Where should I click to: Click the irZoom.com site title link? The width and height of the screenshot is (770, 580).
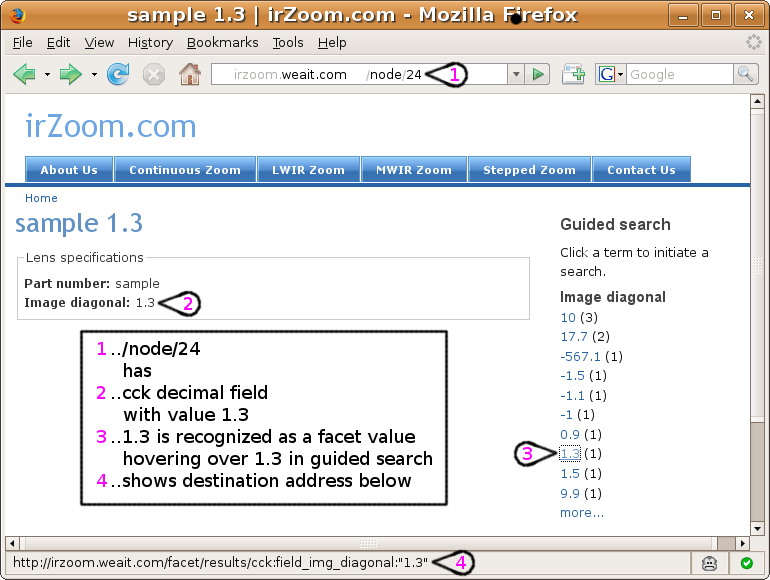[110, 126]
